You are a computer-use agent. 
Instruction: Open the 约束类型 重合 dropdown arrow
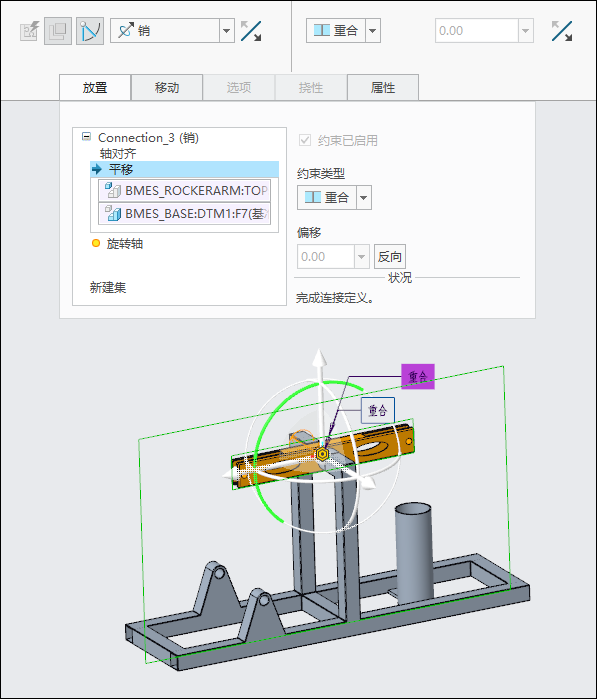(364, 197)
